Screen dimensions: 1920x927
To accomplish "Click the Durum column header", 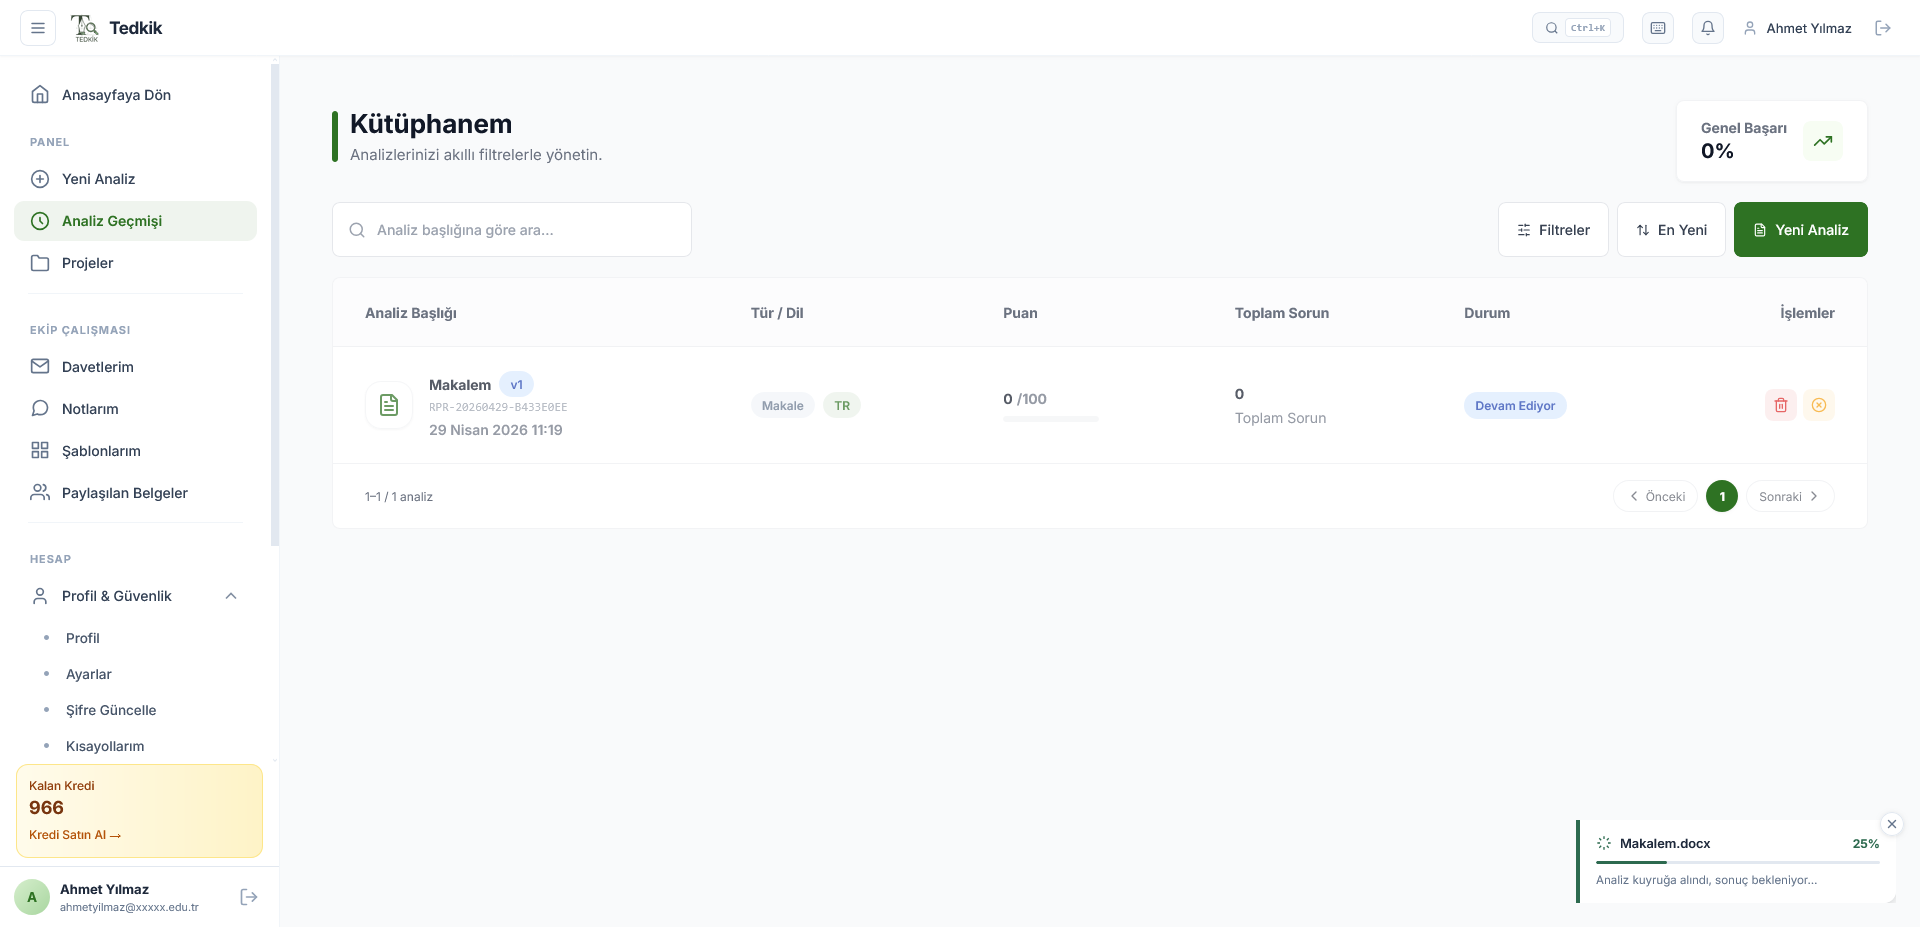I will [1487, 313].
